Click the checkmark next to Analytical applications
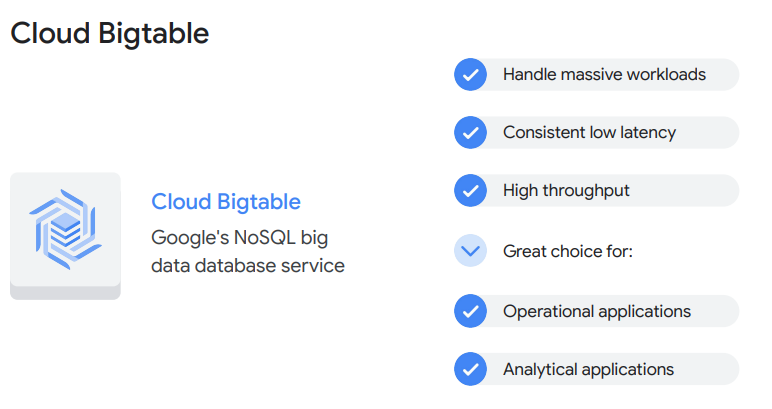The image size is (772, 409). [470, 369]
